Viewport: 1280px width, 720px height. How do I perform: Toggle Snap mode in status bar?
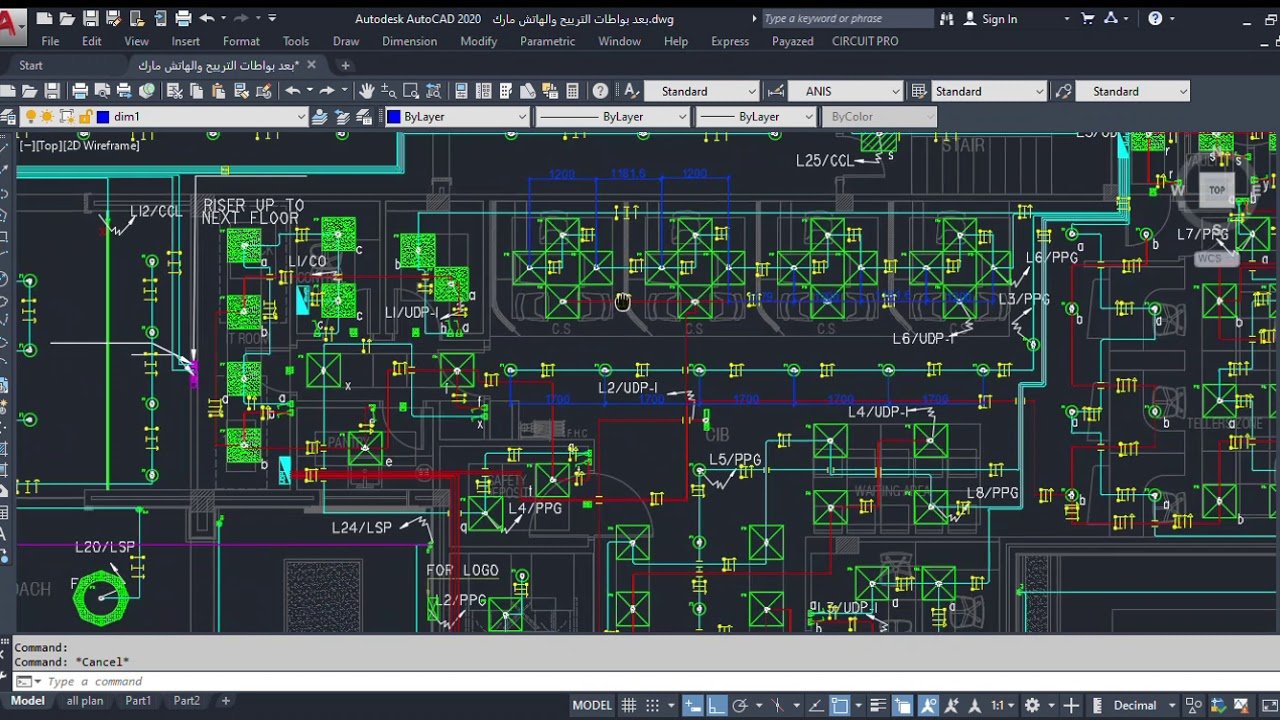point(653,705)
